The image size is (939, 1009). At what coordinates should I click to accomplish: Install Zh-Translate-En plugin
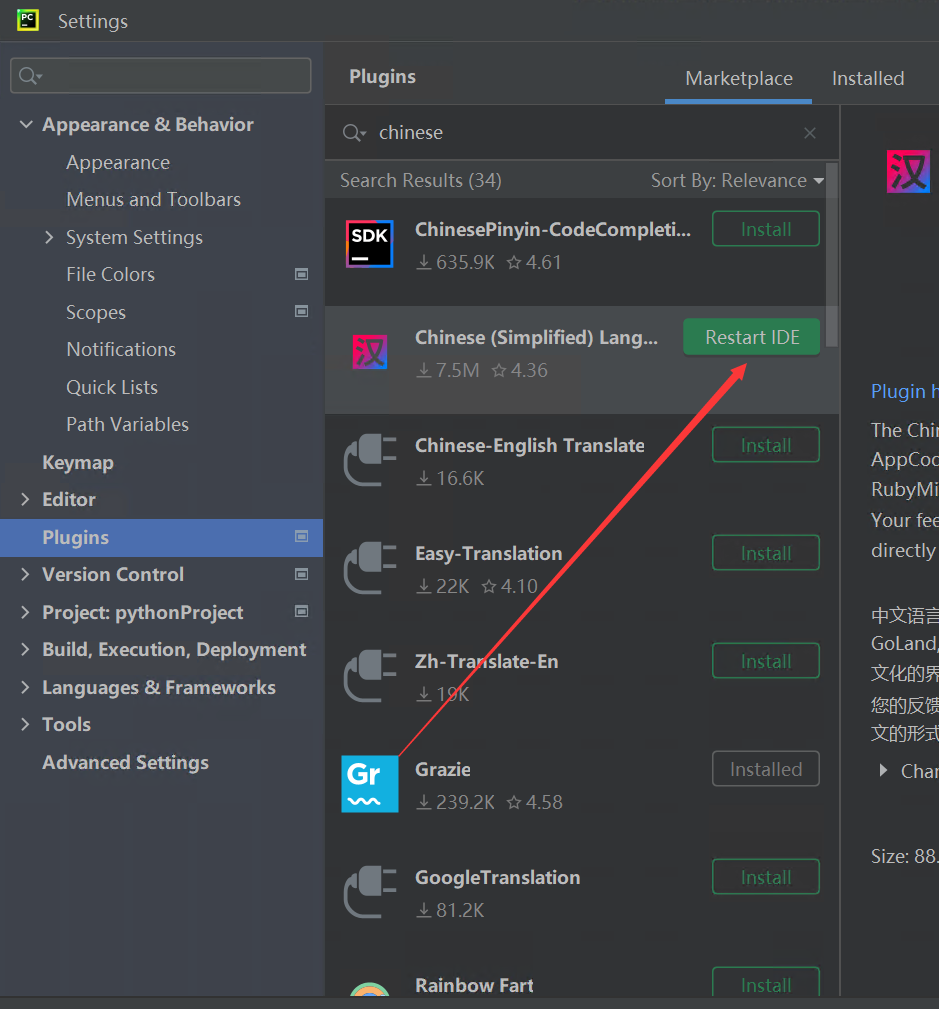tap(766, 661)
